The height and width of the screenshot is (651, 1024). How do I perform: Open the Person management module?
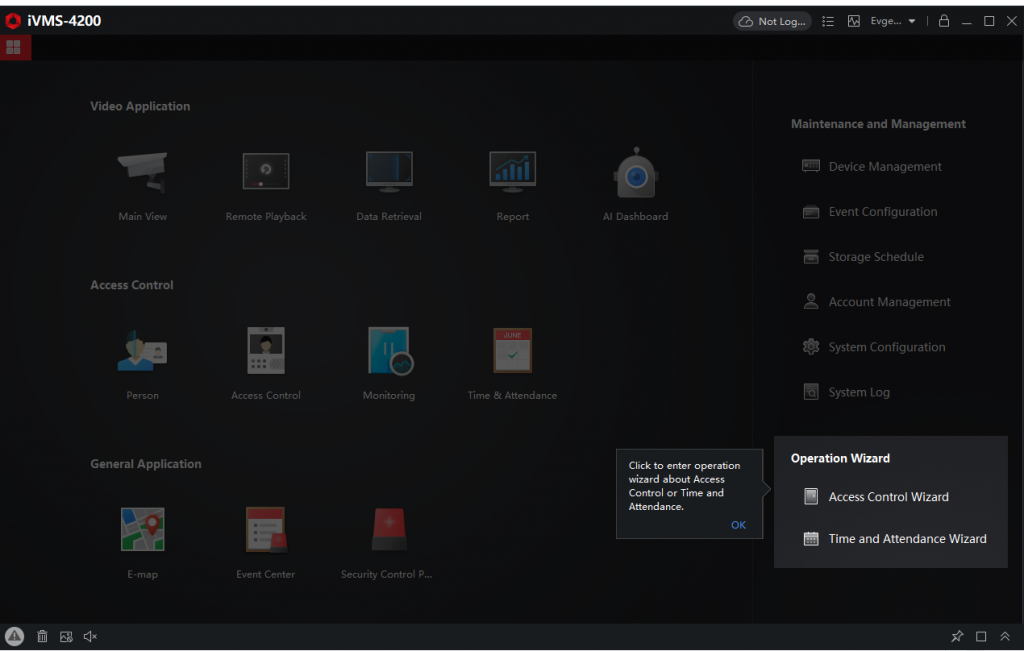(142, 352)
